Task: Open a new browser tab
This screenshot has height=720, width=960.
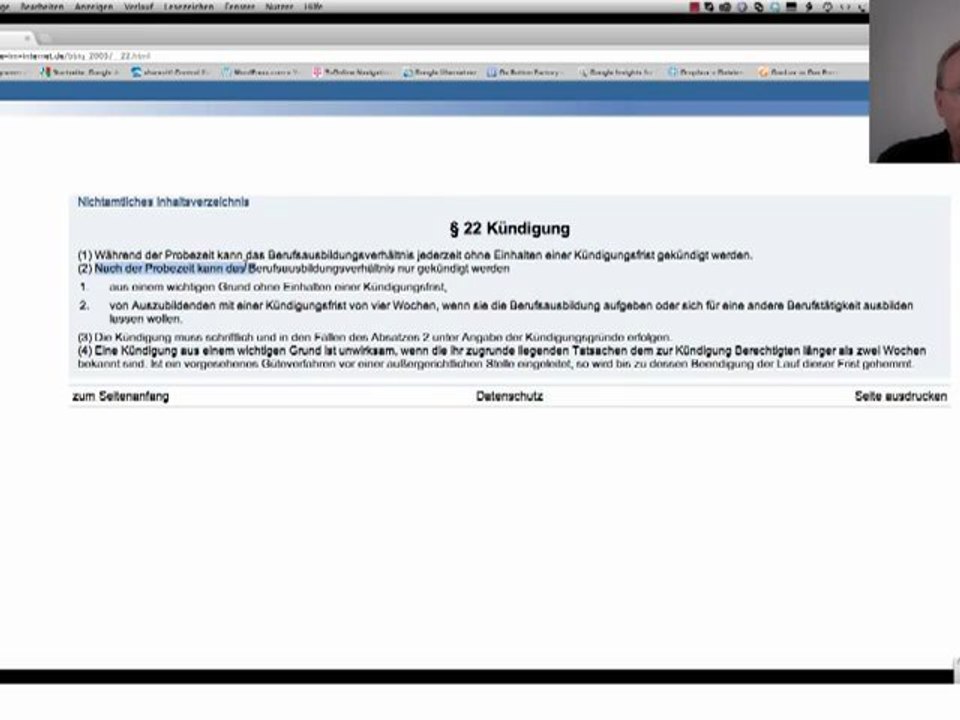Action: (x=45, y=38)
